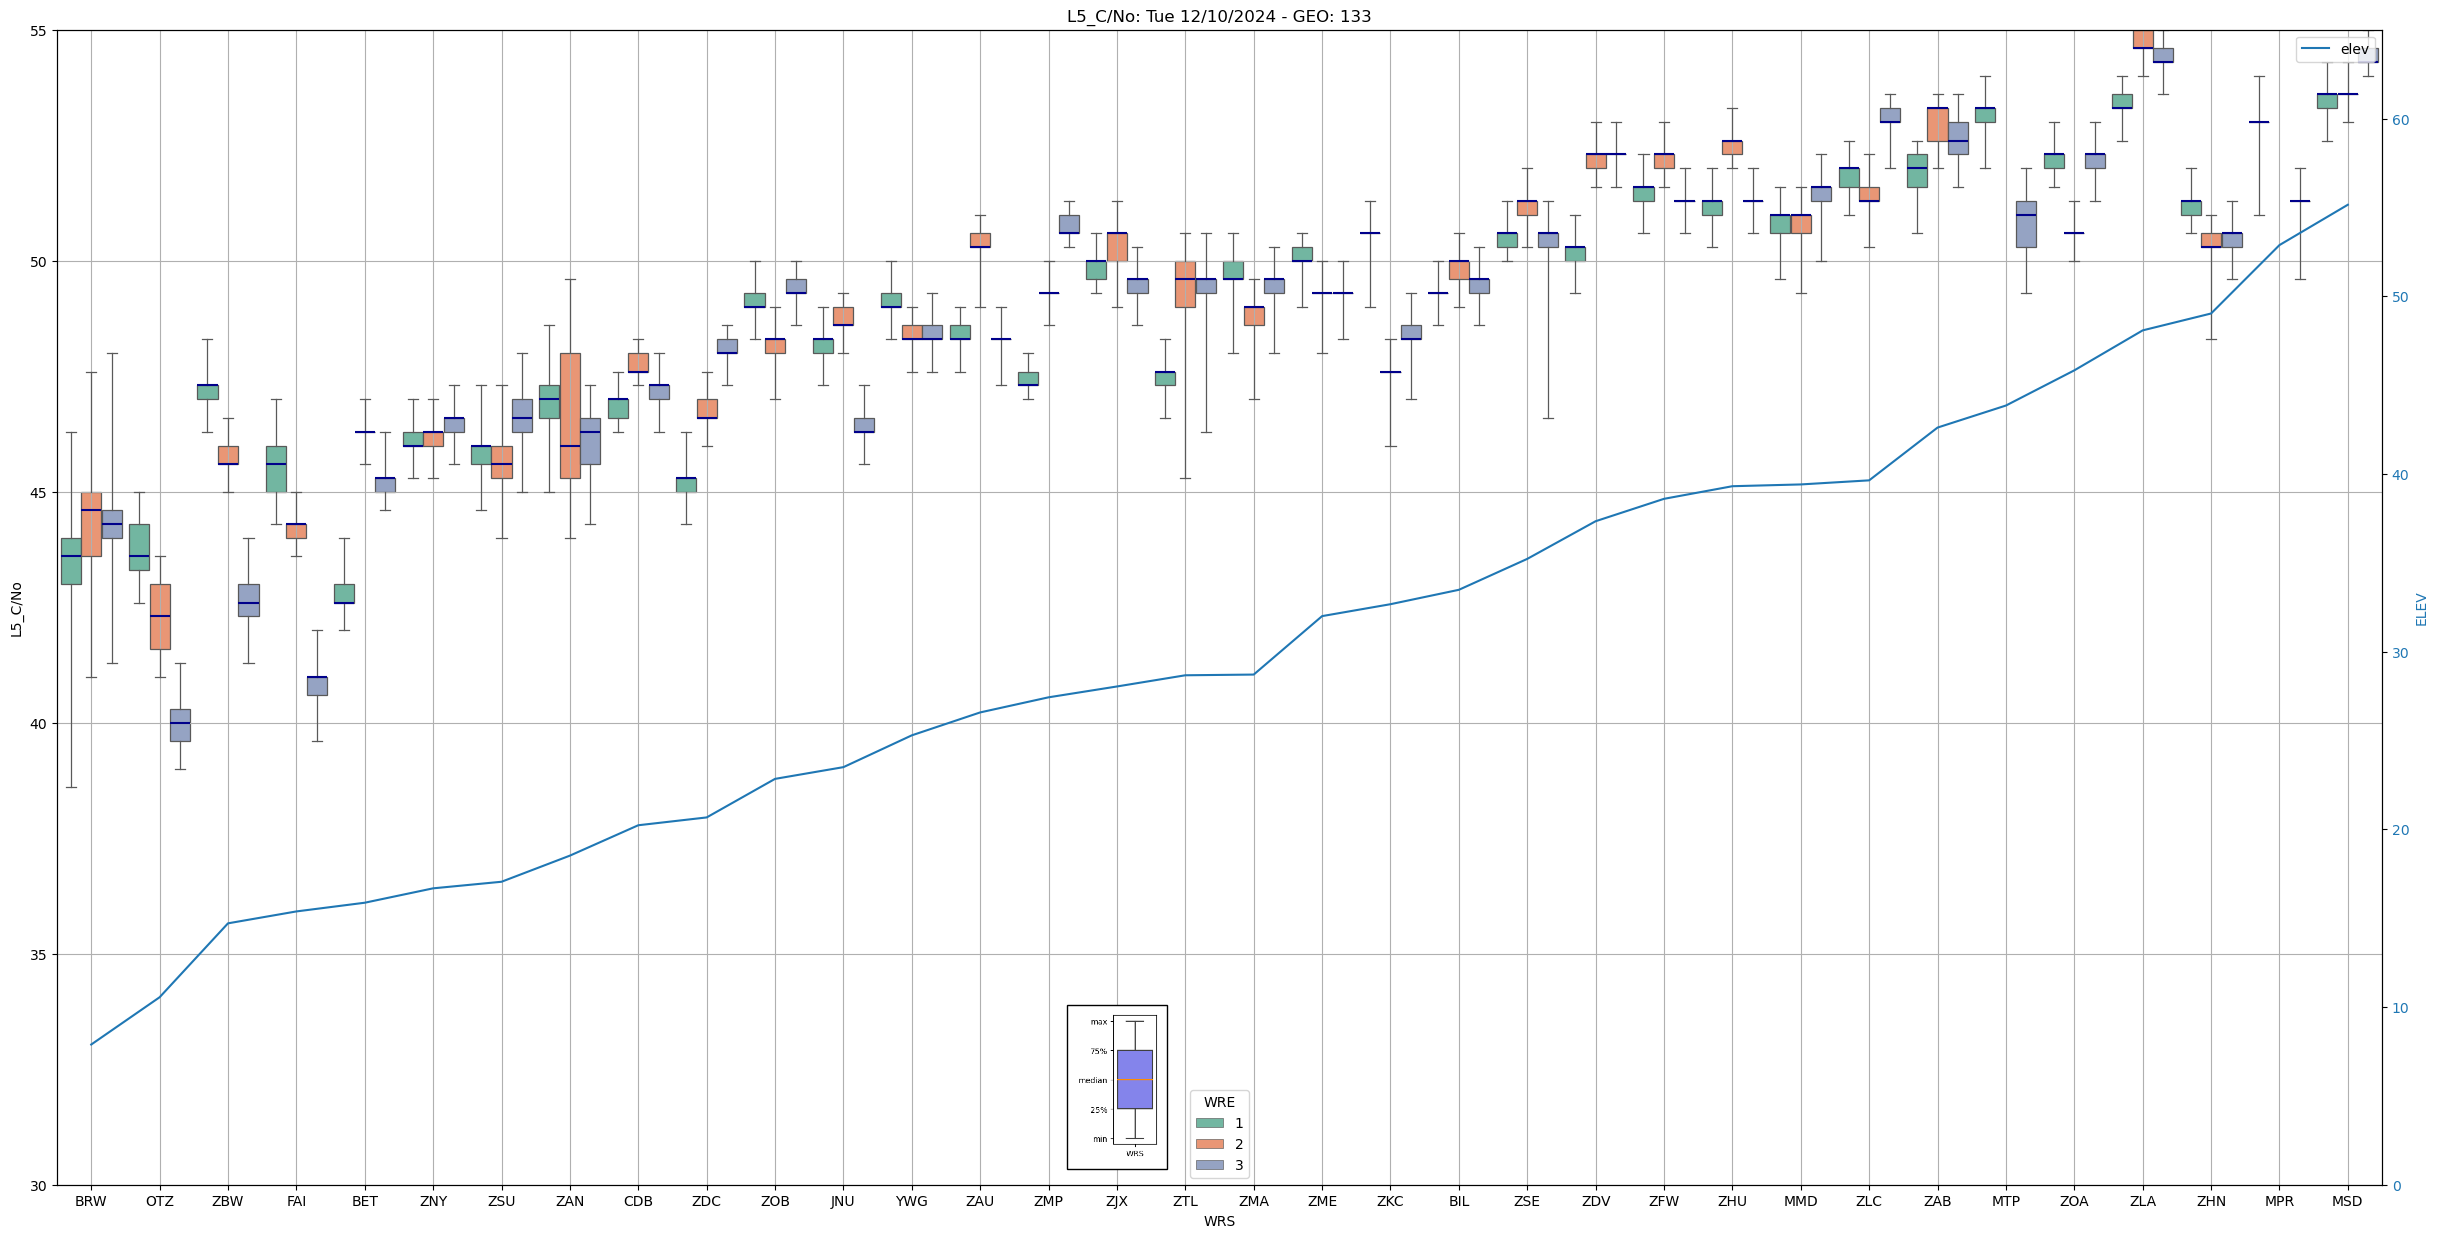Click the 10 tick on right ELEV axis
This screenshot has width=2439, height=1238.
tap(2399, 1008)
